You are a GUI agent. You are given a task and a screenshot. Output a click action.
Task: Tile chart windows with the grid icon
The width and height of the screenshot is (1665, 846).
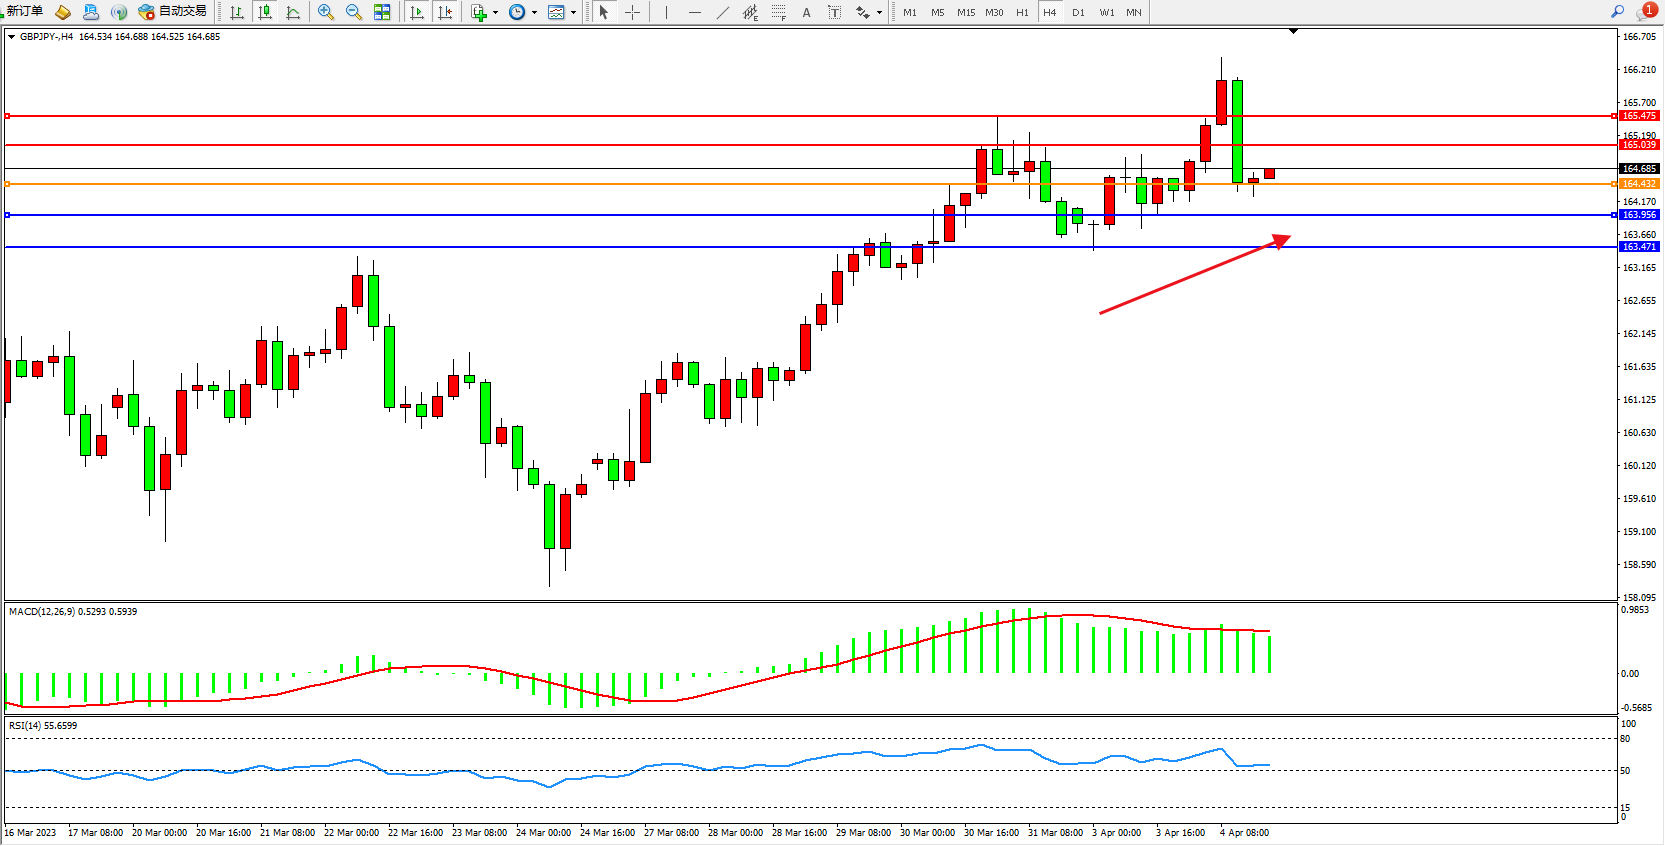[x=382, y=12]
